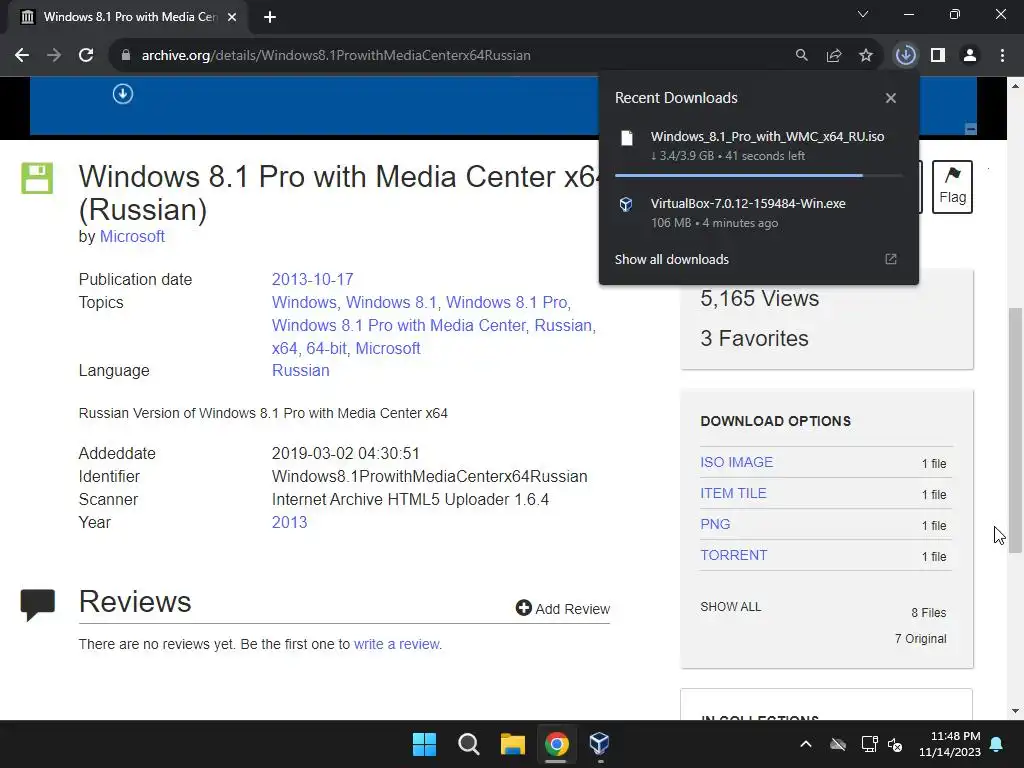Reload the archive.org page
The width and height of the screenshot is (1024, 768).
86,56
